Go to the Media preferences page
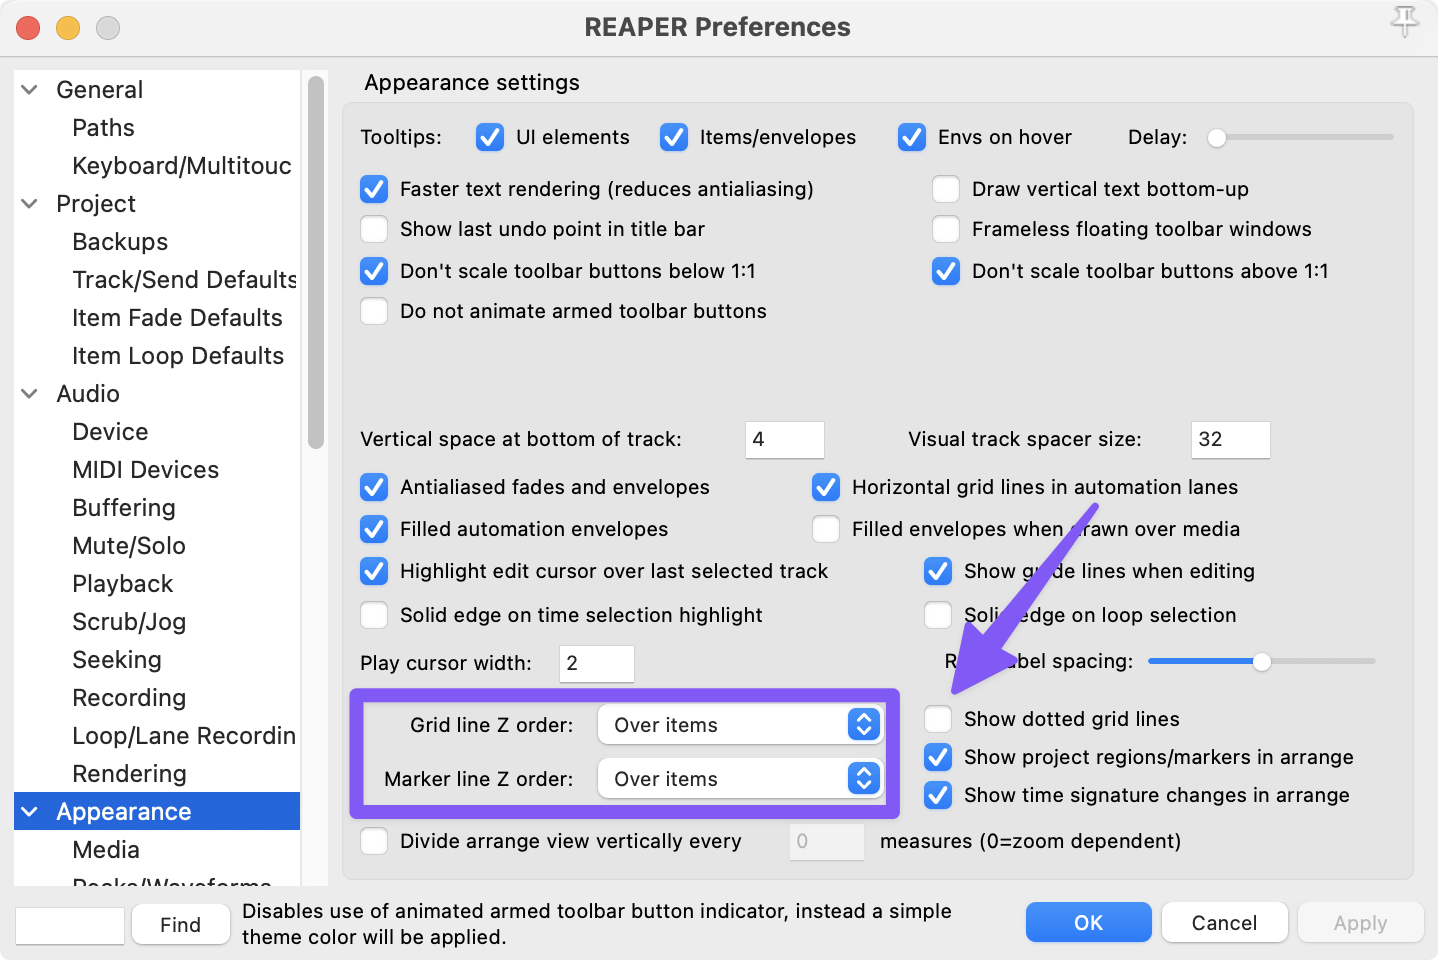This screenshot has height=960, width=1438. click(106, 850)
